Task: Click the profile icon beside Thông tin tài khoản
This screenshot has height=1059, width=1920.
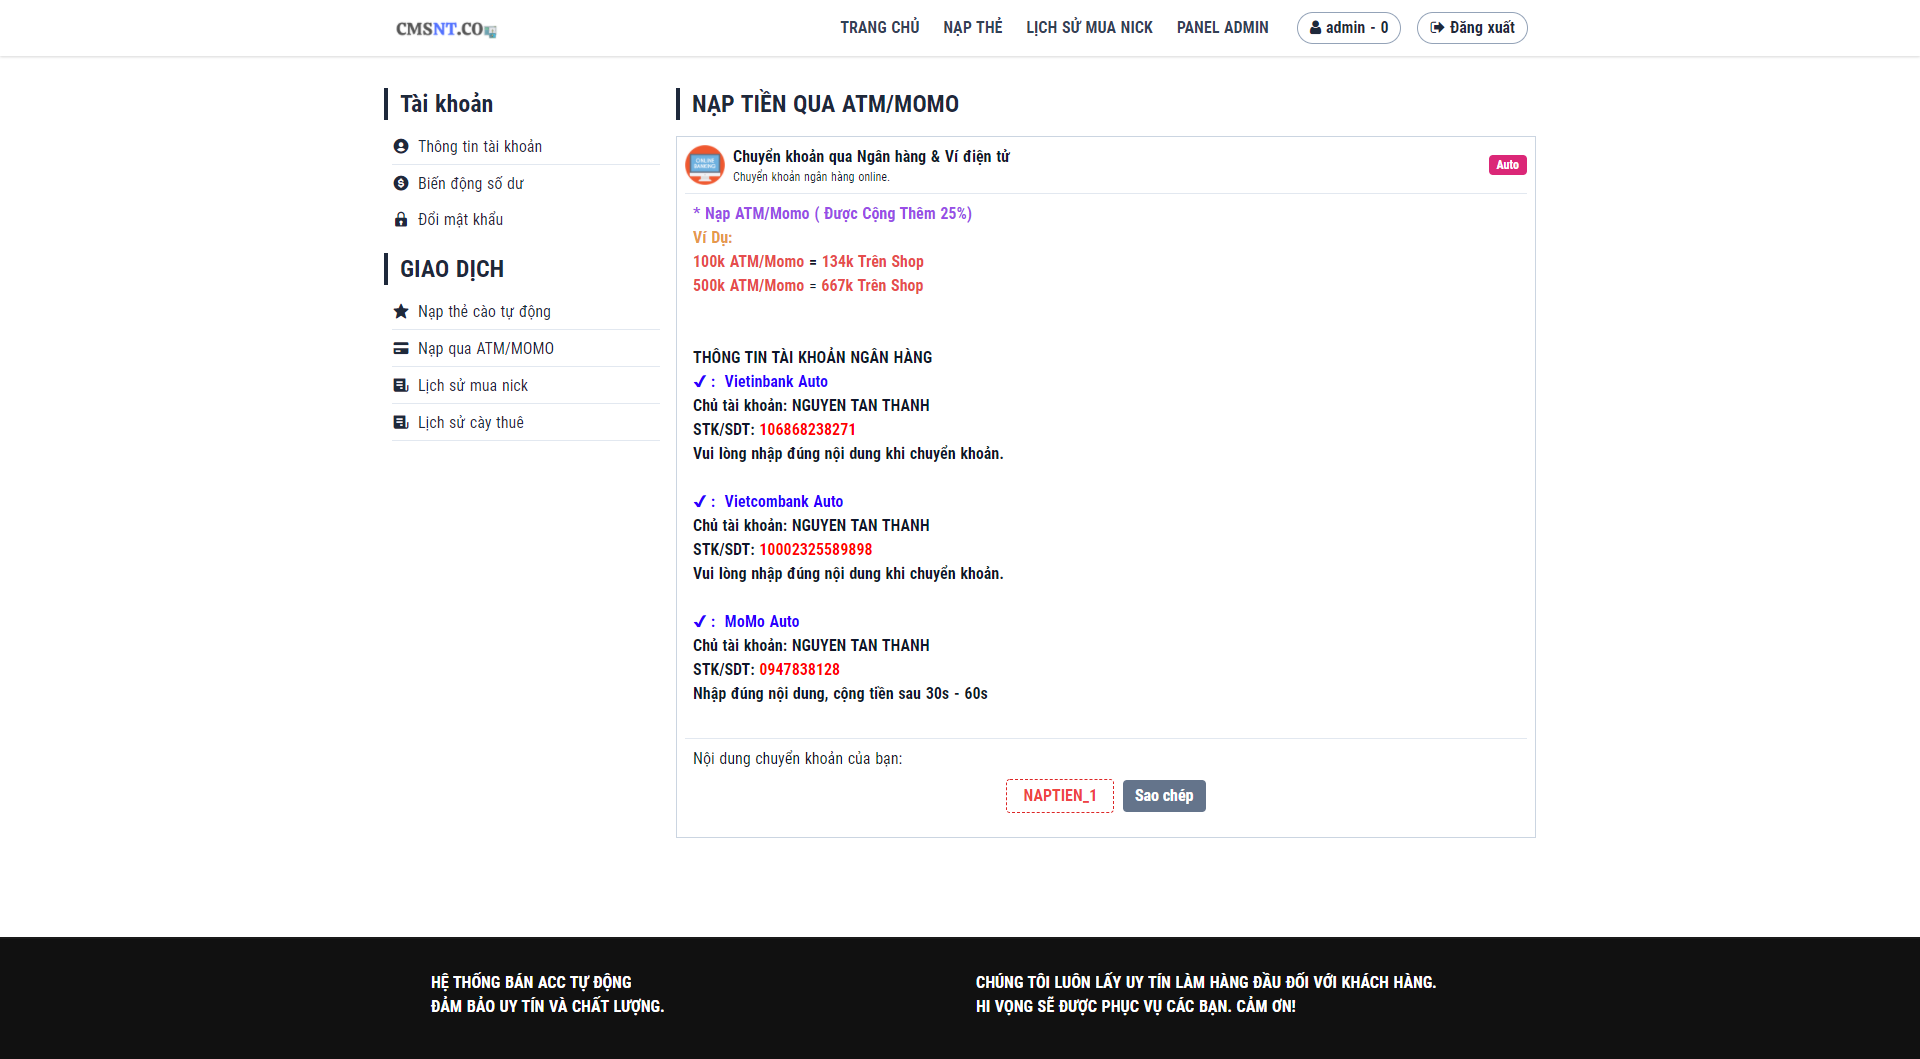Action: [x=401, y=147]
